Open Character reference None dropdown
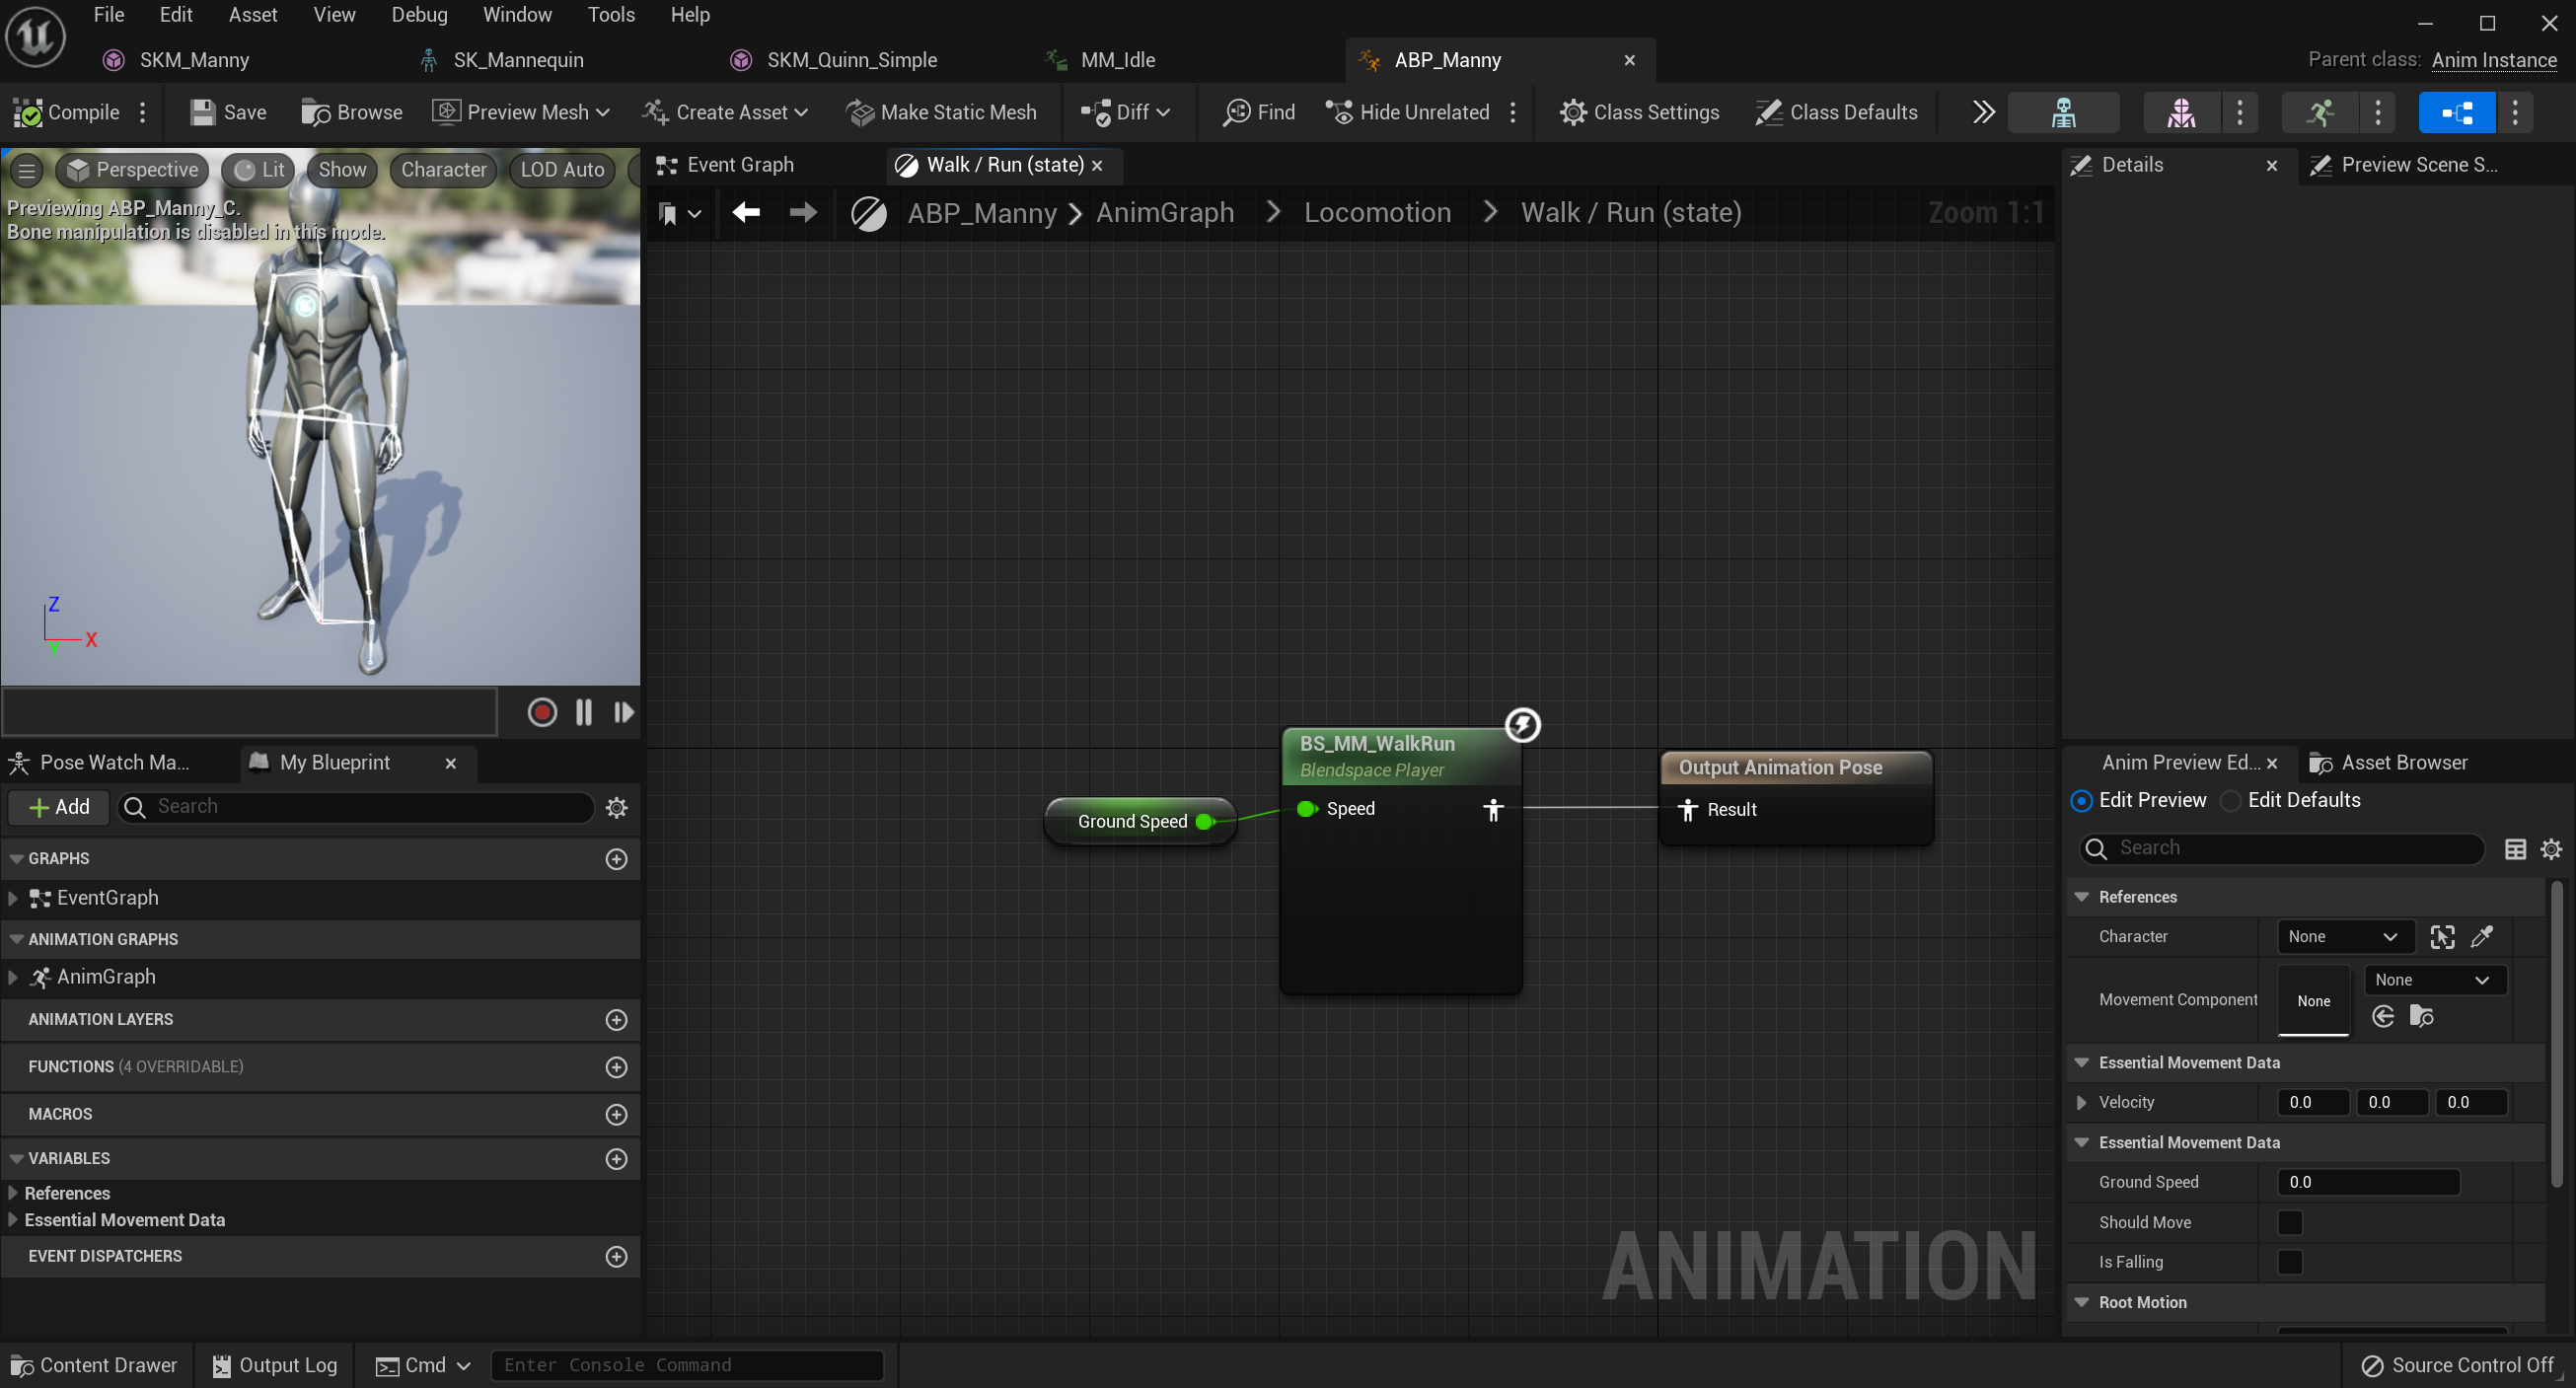This screenshot has height=1388, width=2576. [x=2344, y=937]
